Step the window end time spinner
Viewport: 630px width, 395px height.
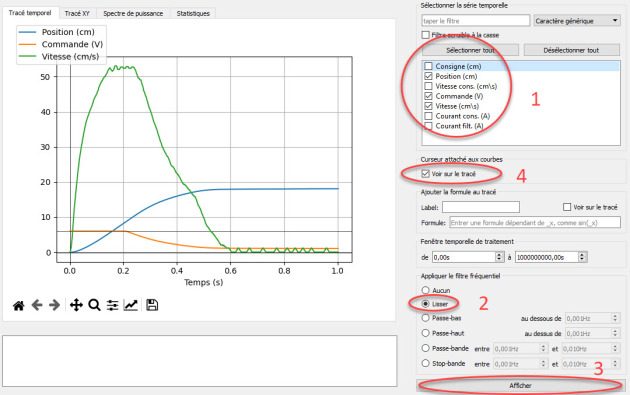[583, 257]
